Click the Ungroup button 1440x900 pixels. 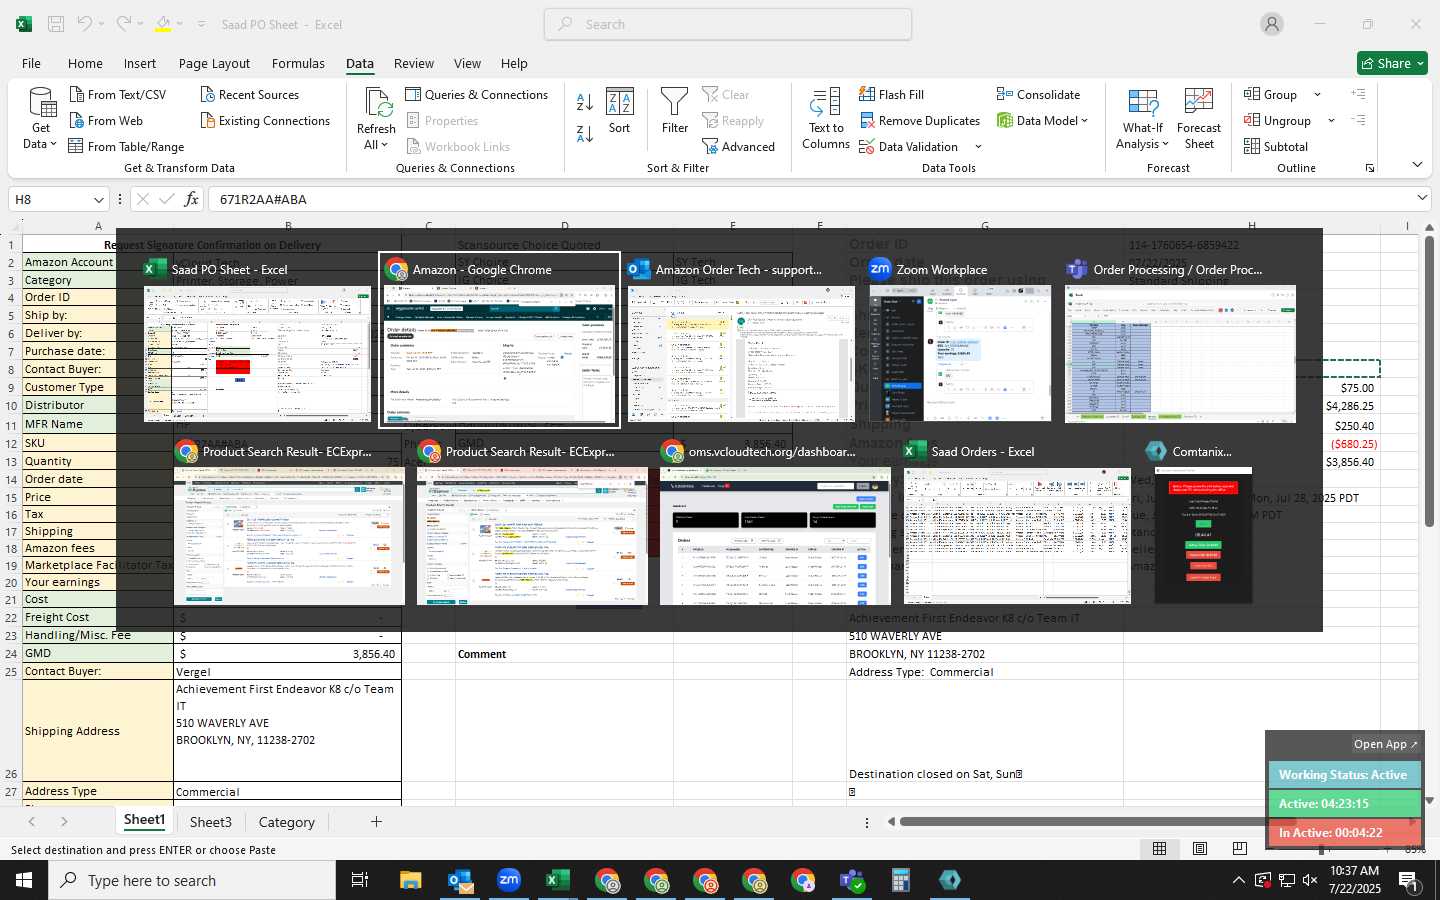pos(1278,121)
